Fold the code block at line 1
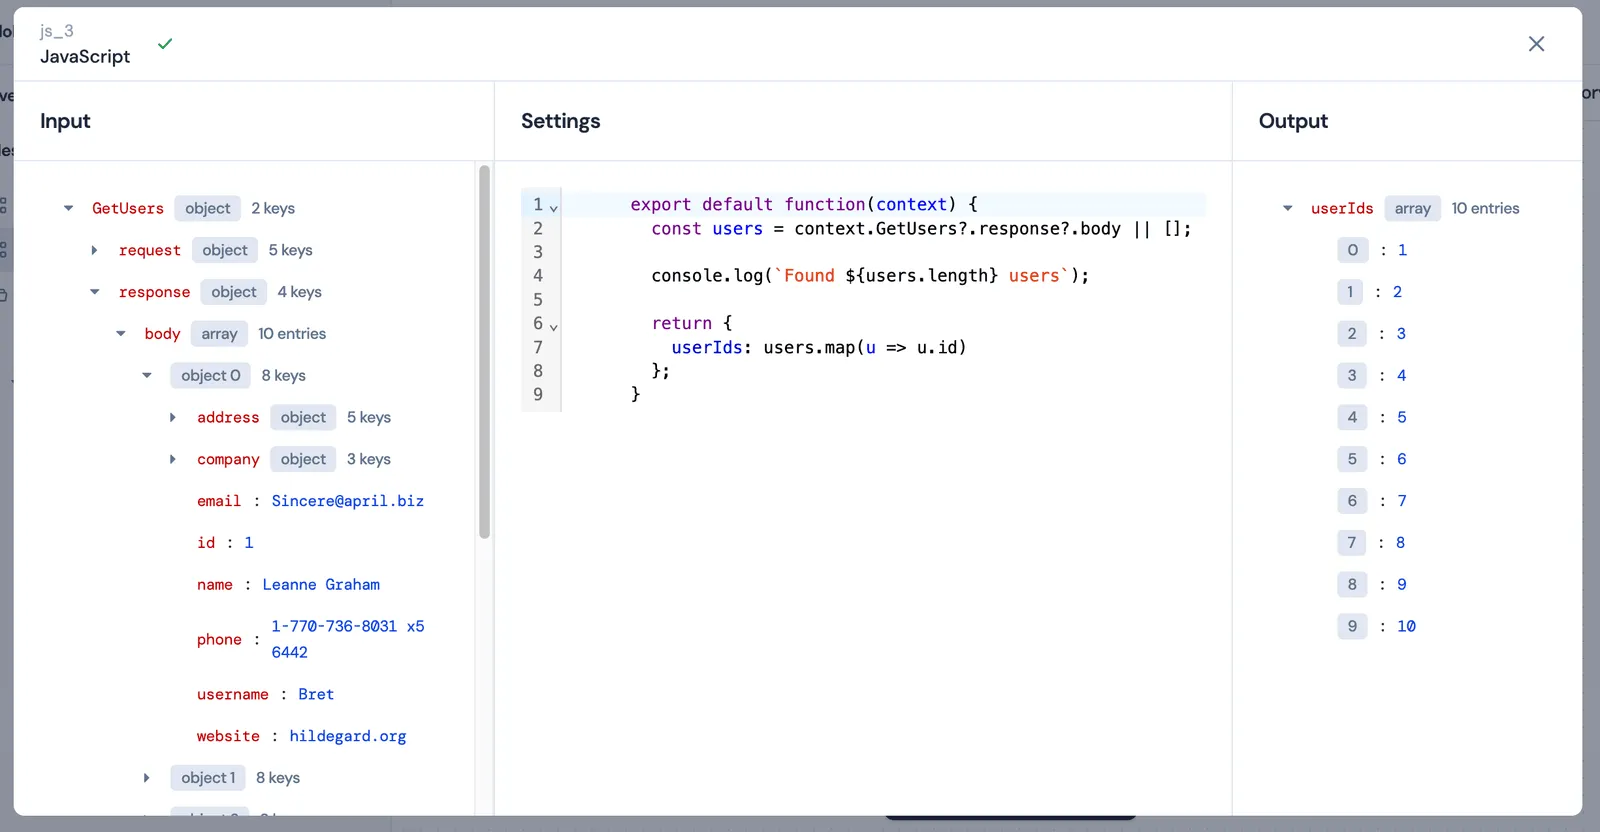 (x=554, y=209)
